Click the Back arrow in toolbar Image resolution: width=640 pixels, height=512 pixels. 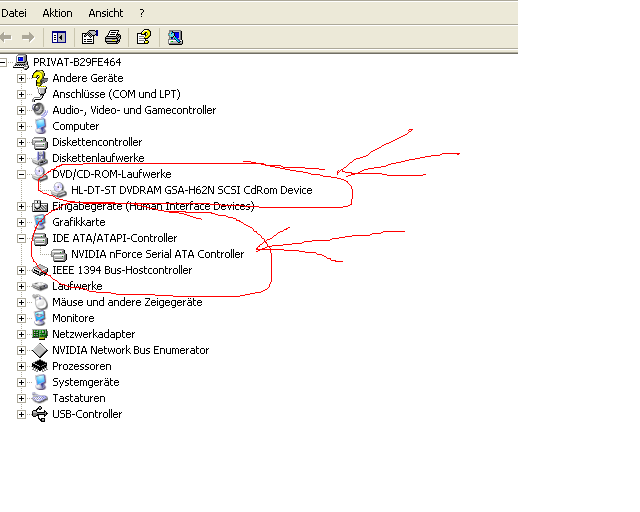tap(7, 37)
